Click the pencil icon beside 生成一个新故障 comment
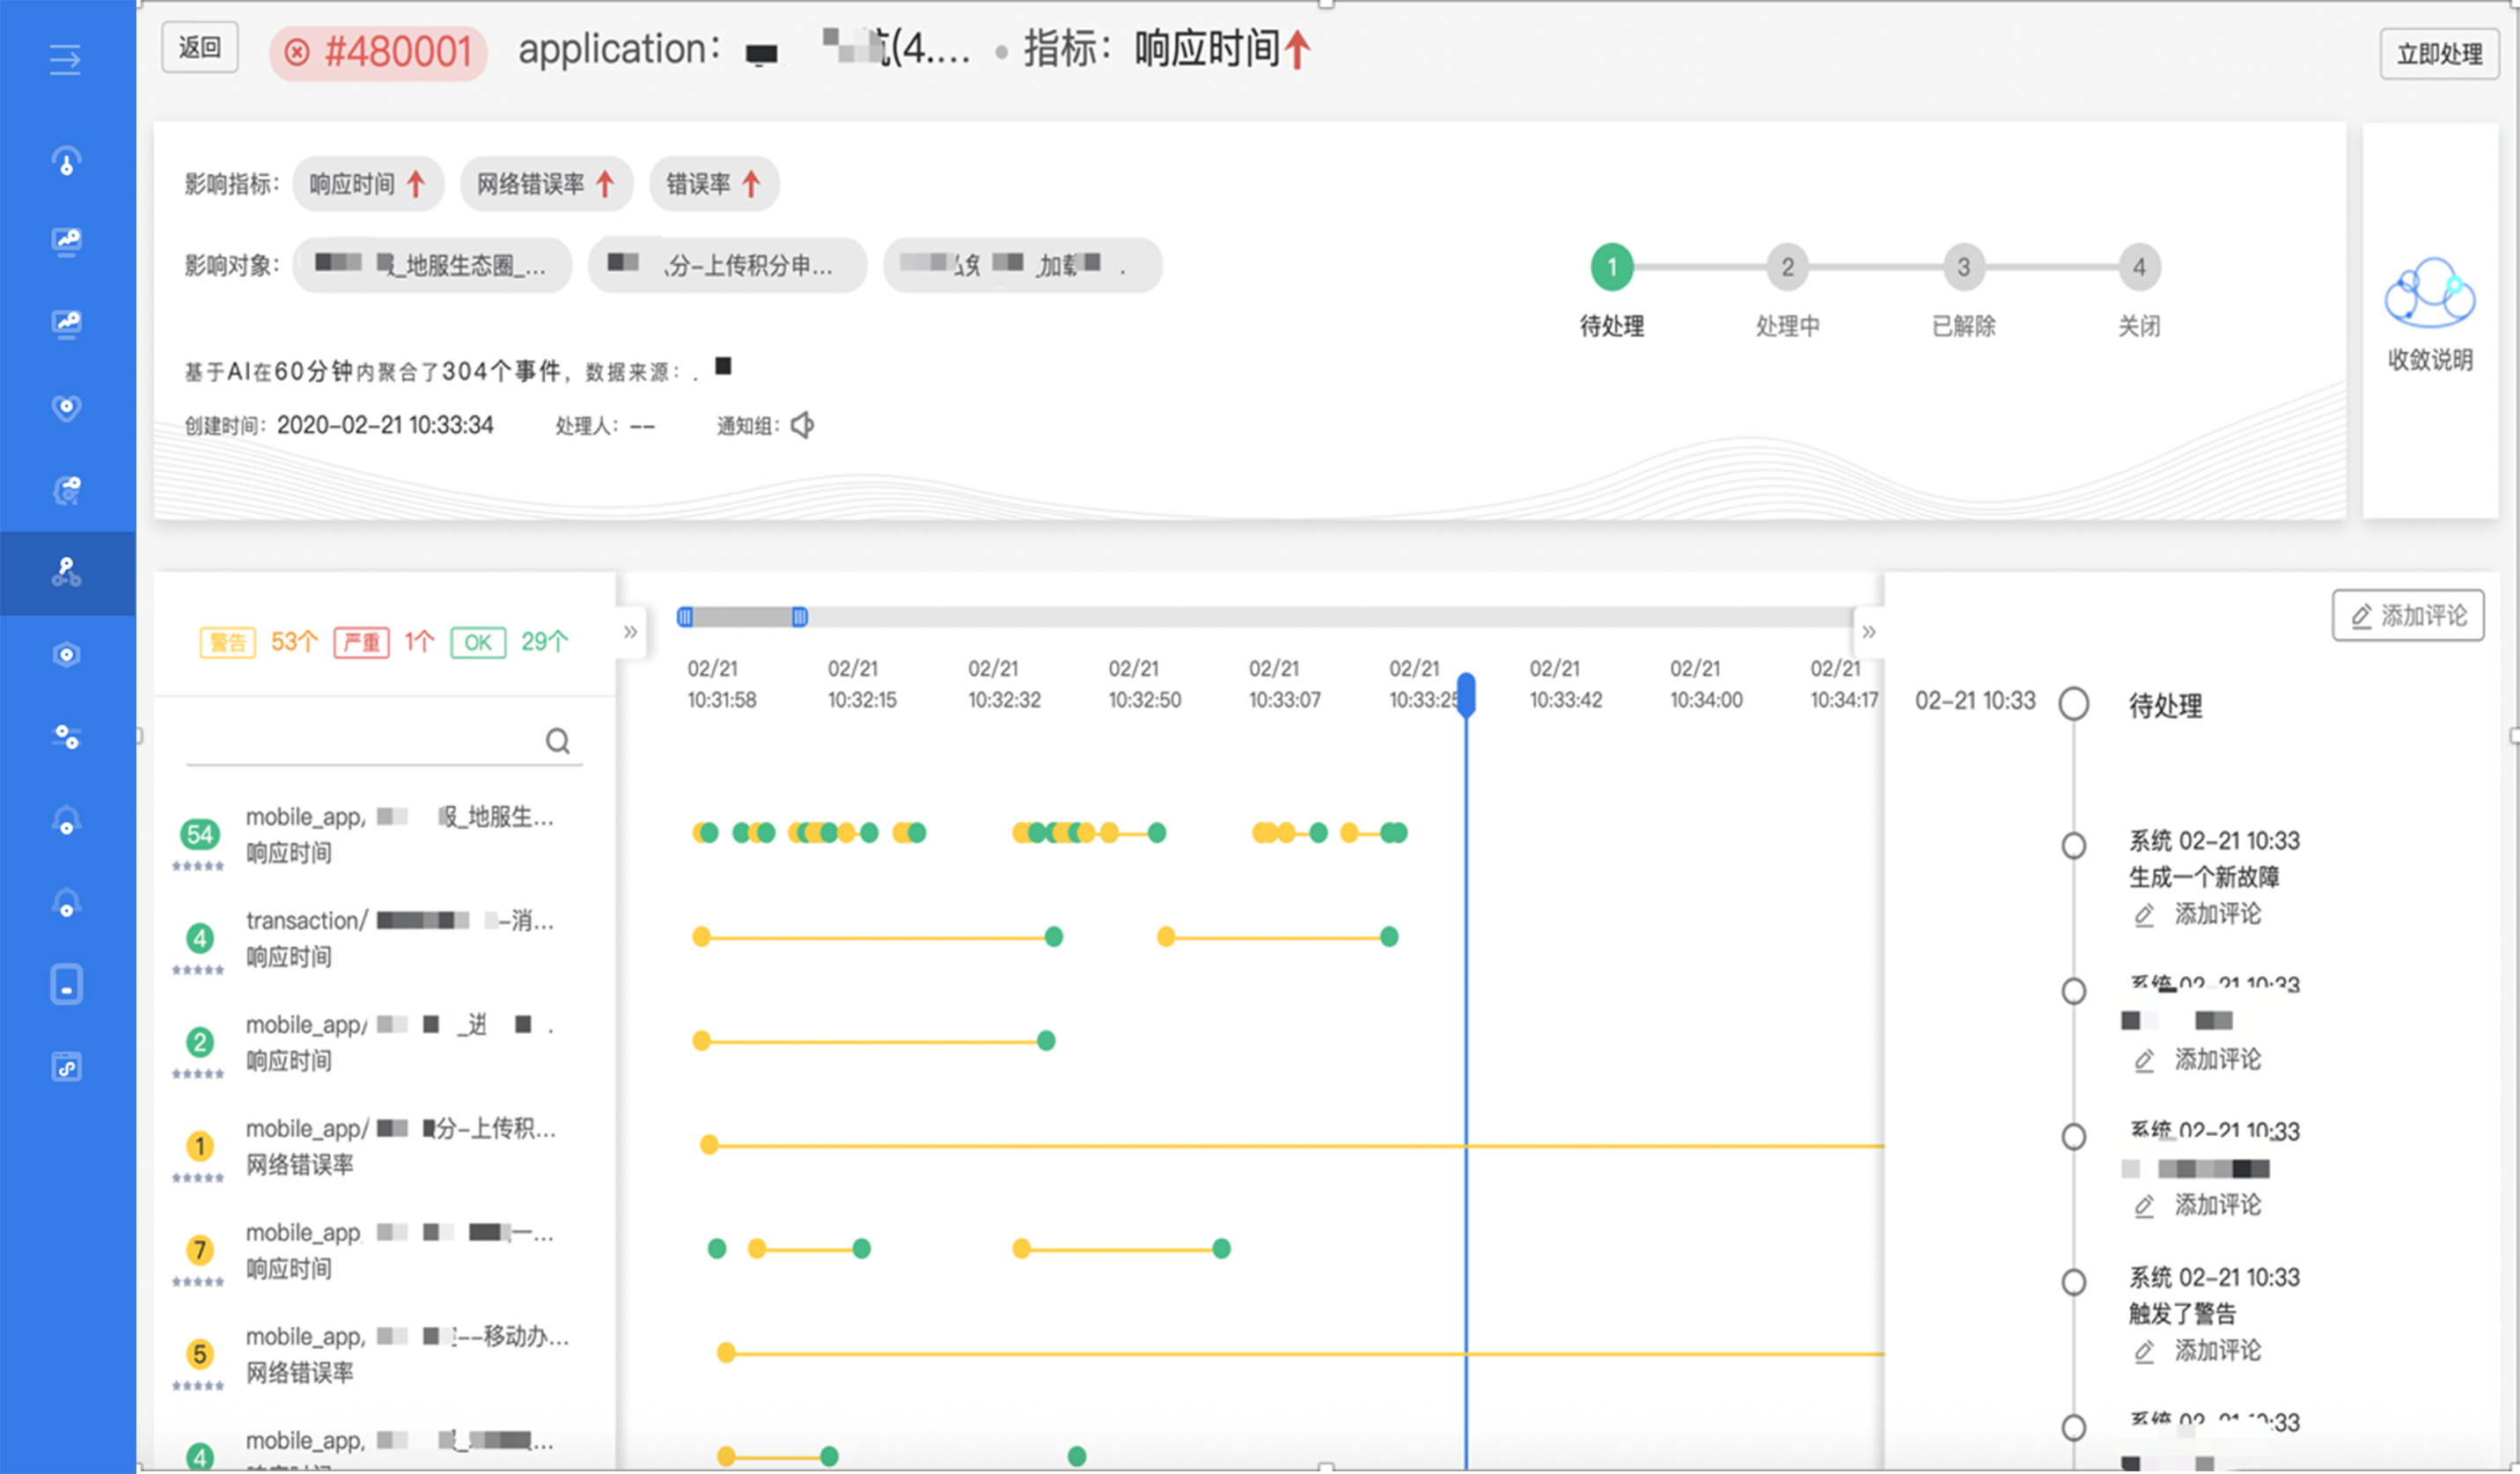The height and width of the screenshot is (1474, 2520). (x=2143, y=915)
